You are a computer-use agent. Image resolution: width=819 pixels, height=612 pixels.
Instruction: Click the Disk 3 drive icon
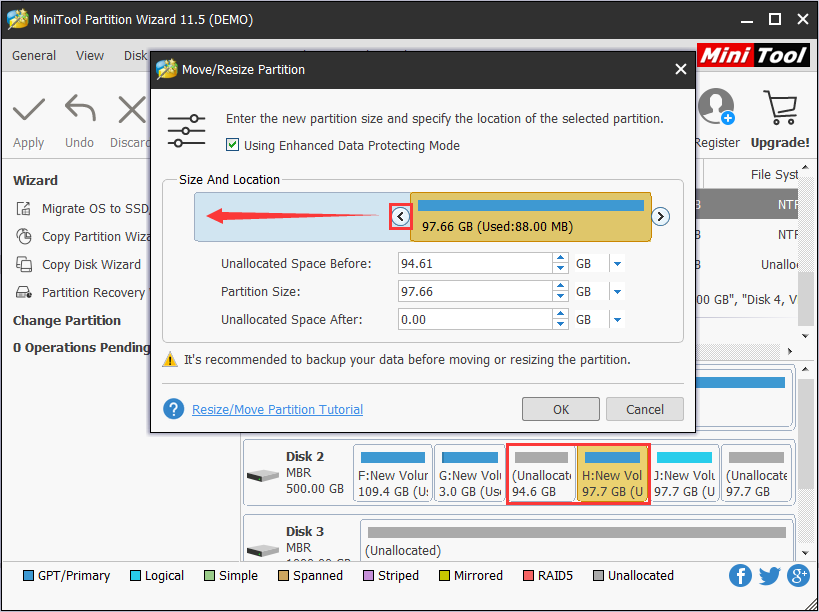(x=263, y=550)
